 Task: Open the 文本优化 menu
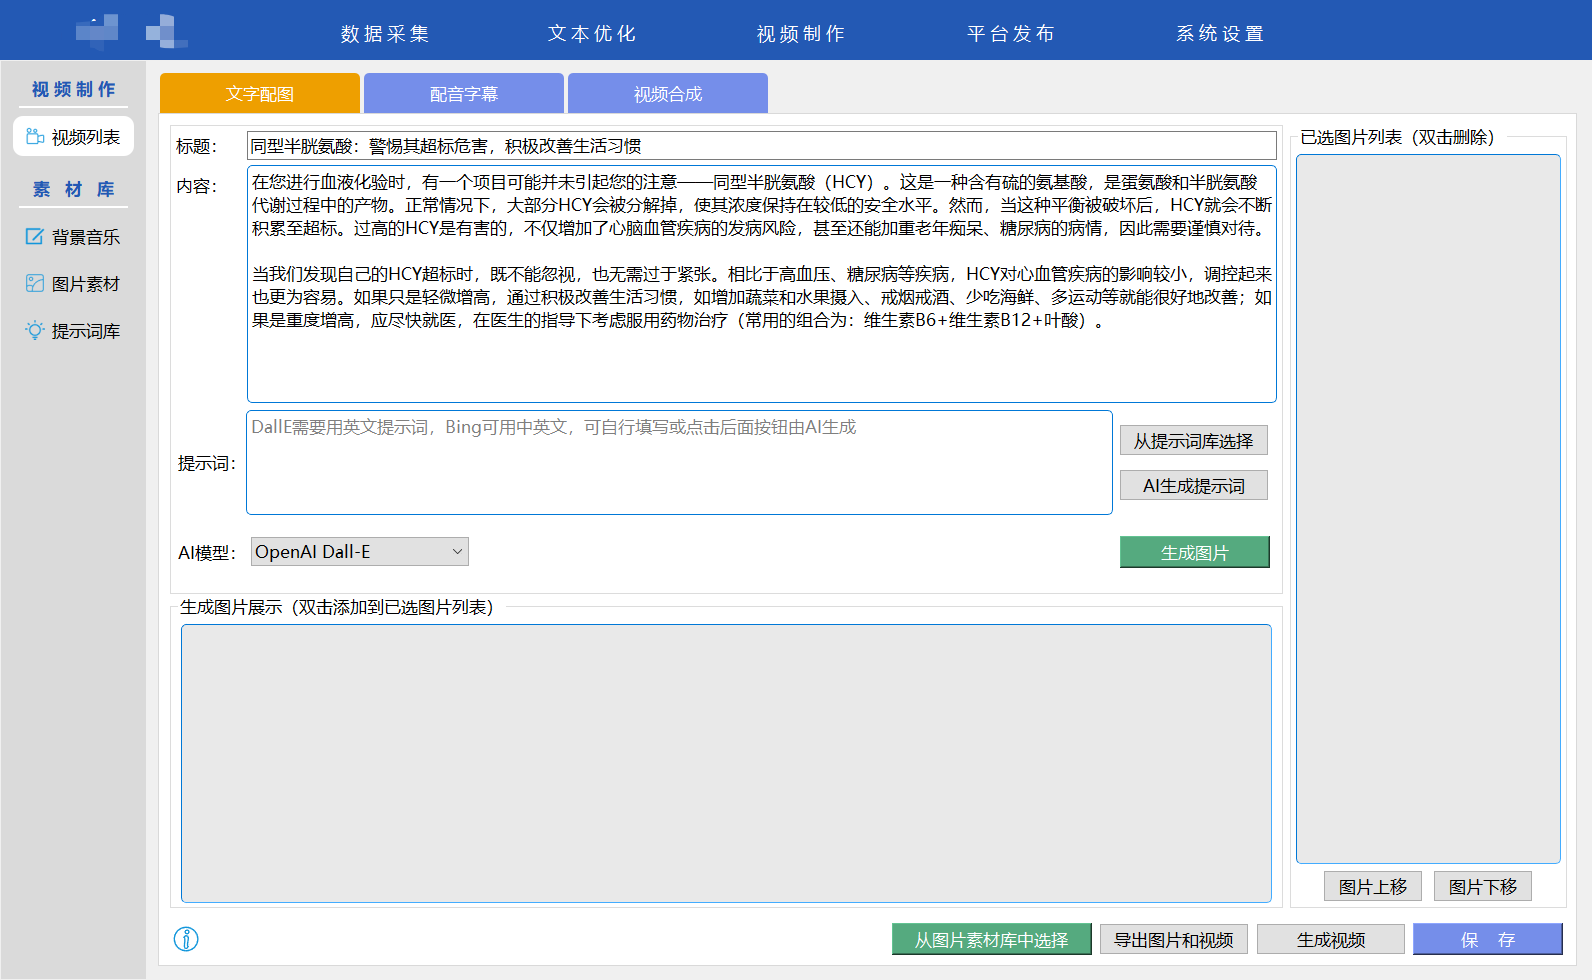point(592,34)
